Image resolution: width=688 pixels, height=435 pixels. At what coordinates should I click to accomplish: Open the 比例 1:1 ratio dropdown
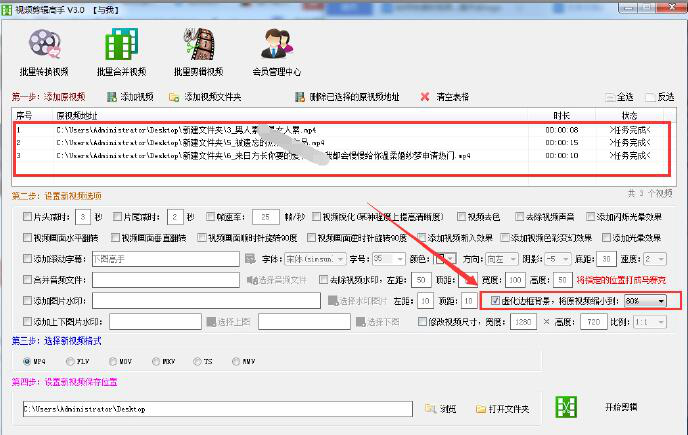(650, 322)
